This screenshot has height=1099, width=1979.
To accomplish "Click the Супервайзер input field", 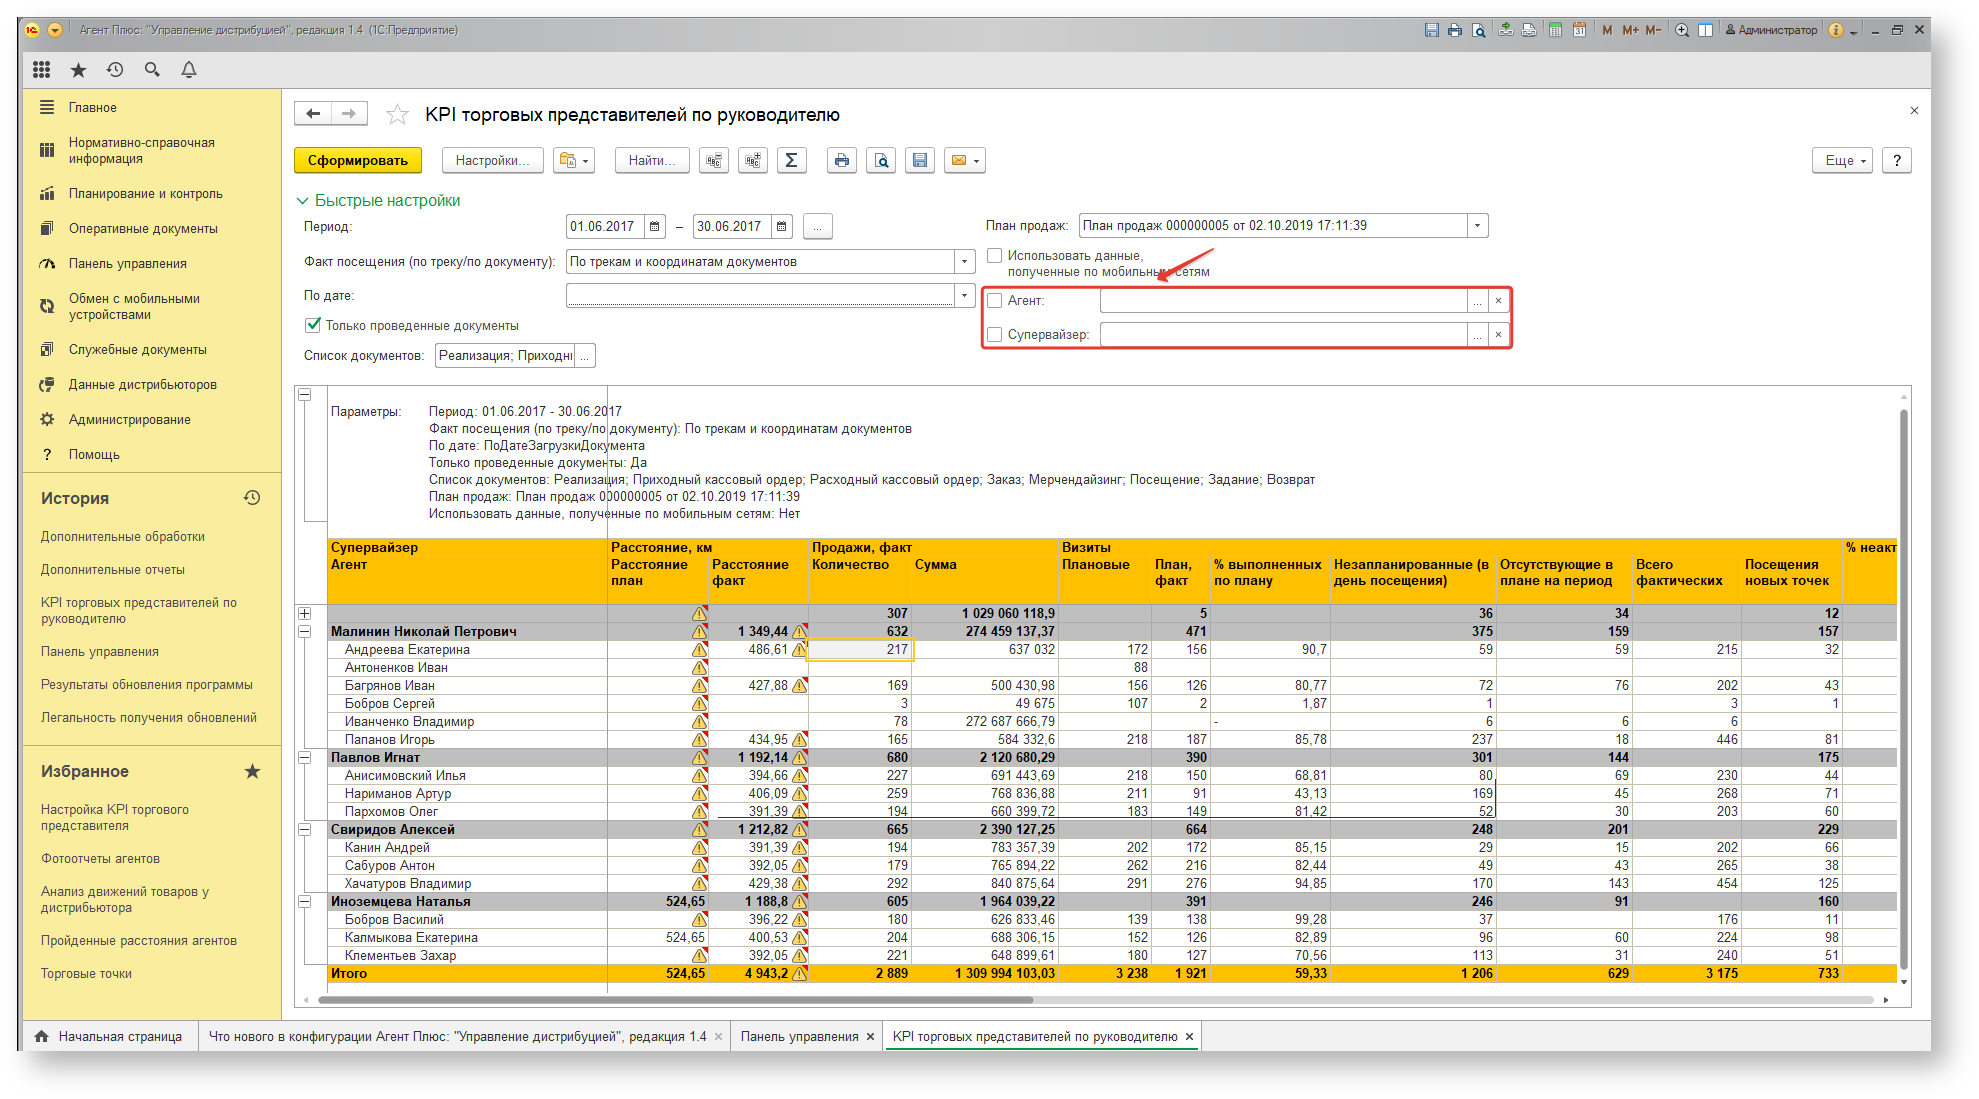I will (x=1284, y=334).
